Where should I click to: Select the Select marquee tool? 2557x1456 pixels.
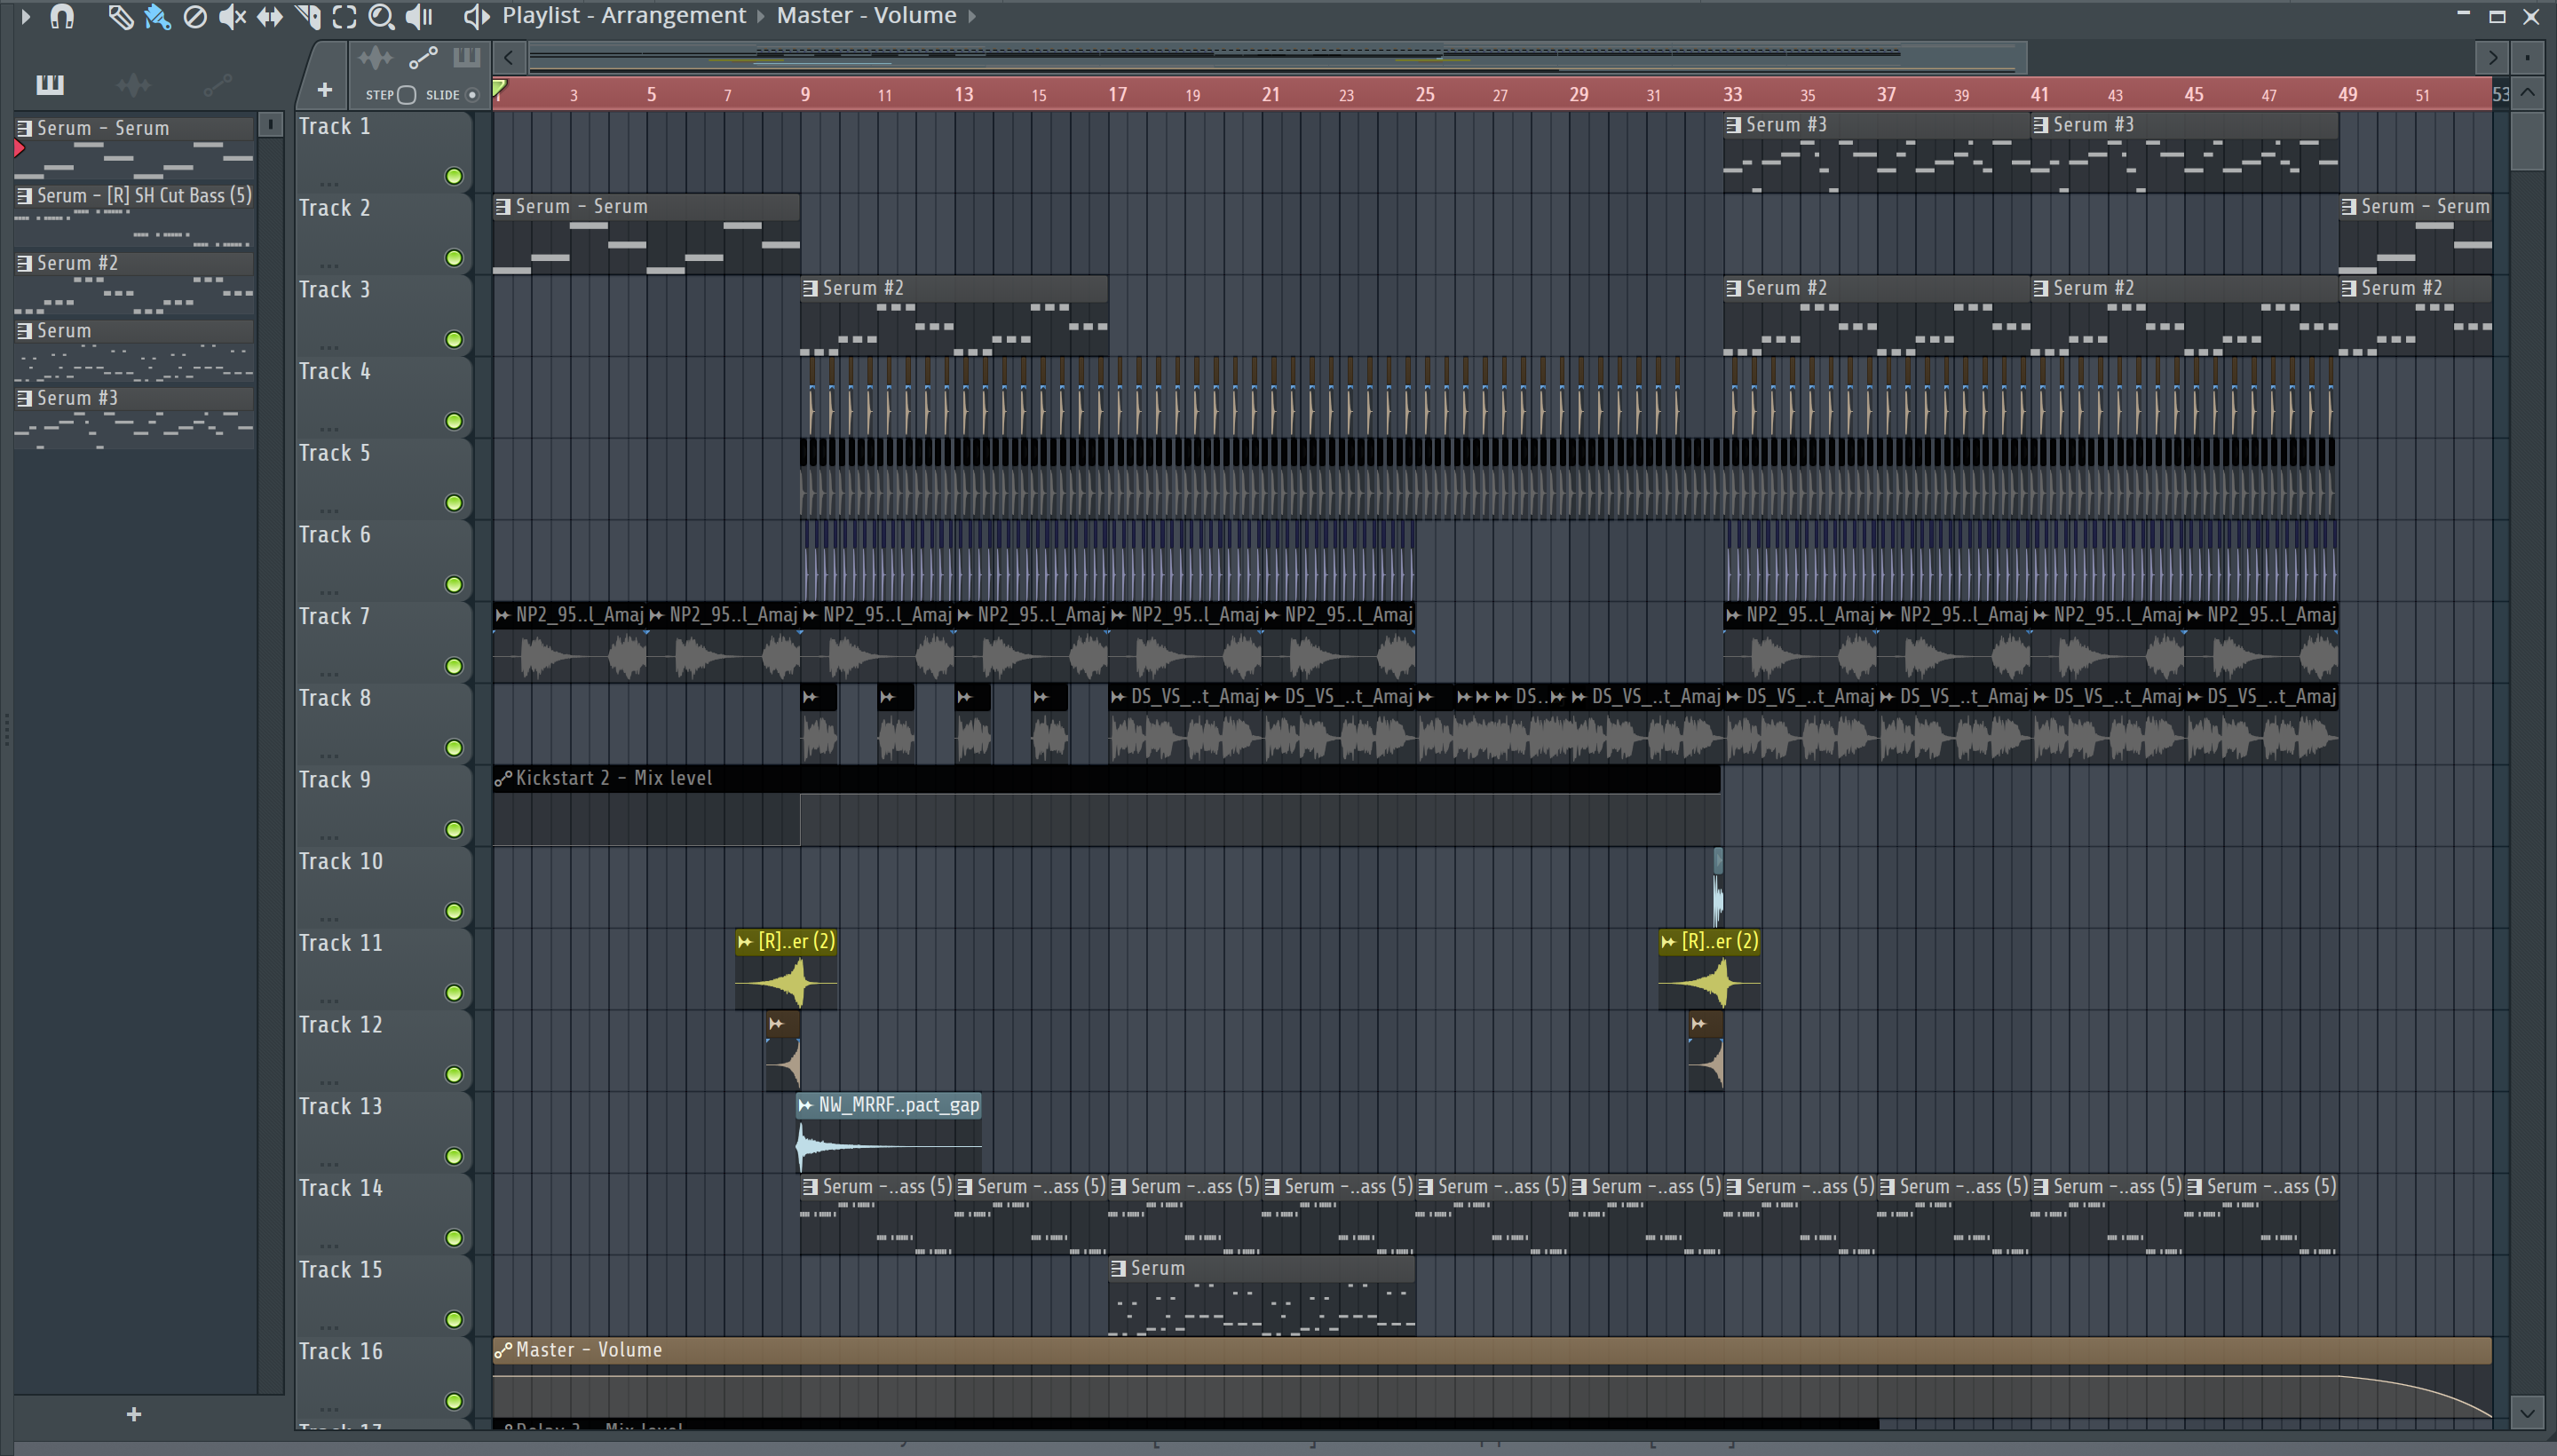pyautogui.click(x=344, y=16)
